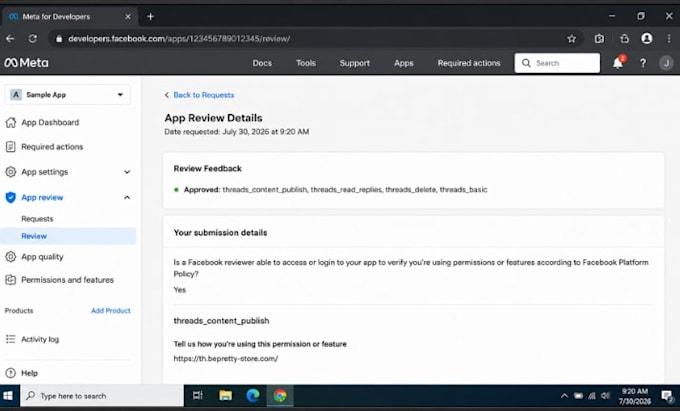Open Required actions in top navigation
680x411 pixels.
pos(469,63)
